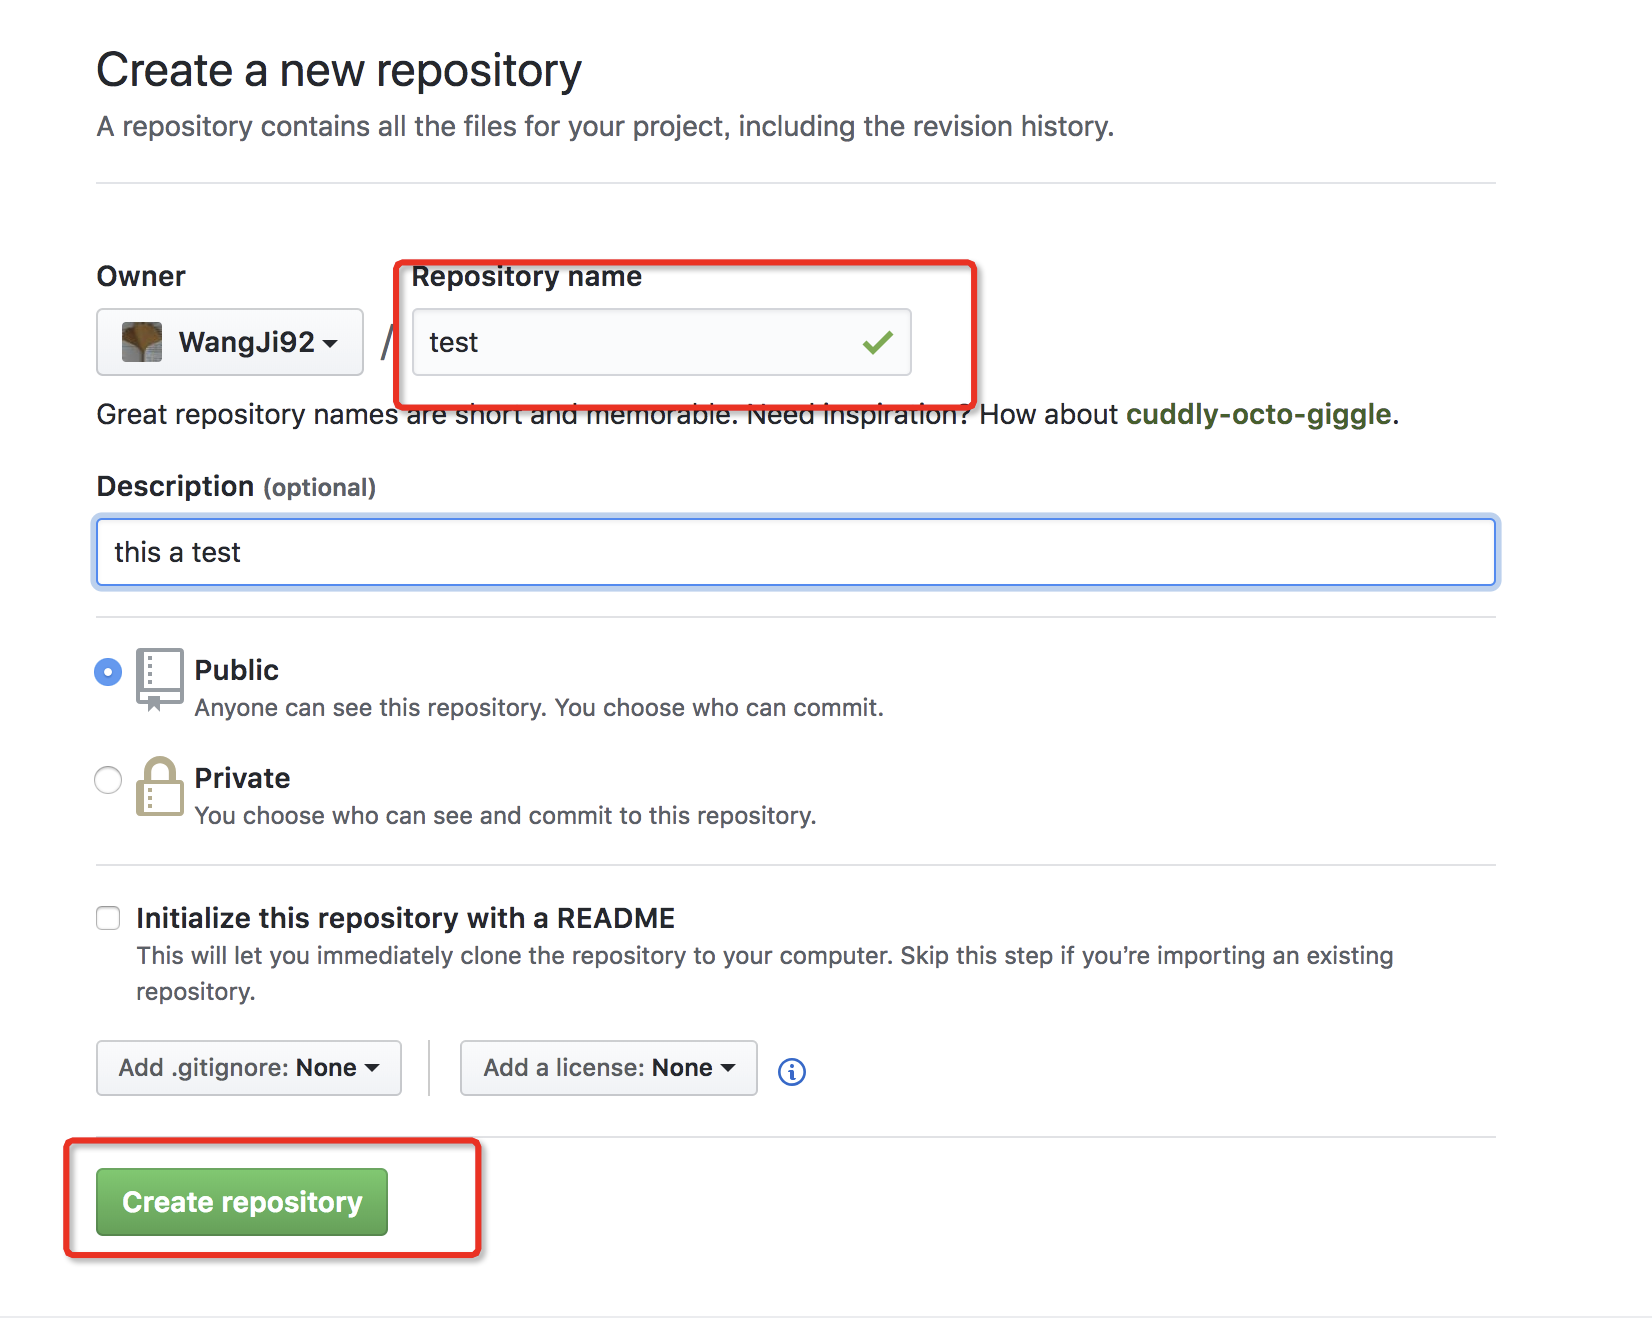Viewport: 1652px width, 1338px height.
Task: Open the Add .gitignore dropdown
Action: coord(249,1068)
